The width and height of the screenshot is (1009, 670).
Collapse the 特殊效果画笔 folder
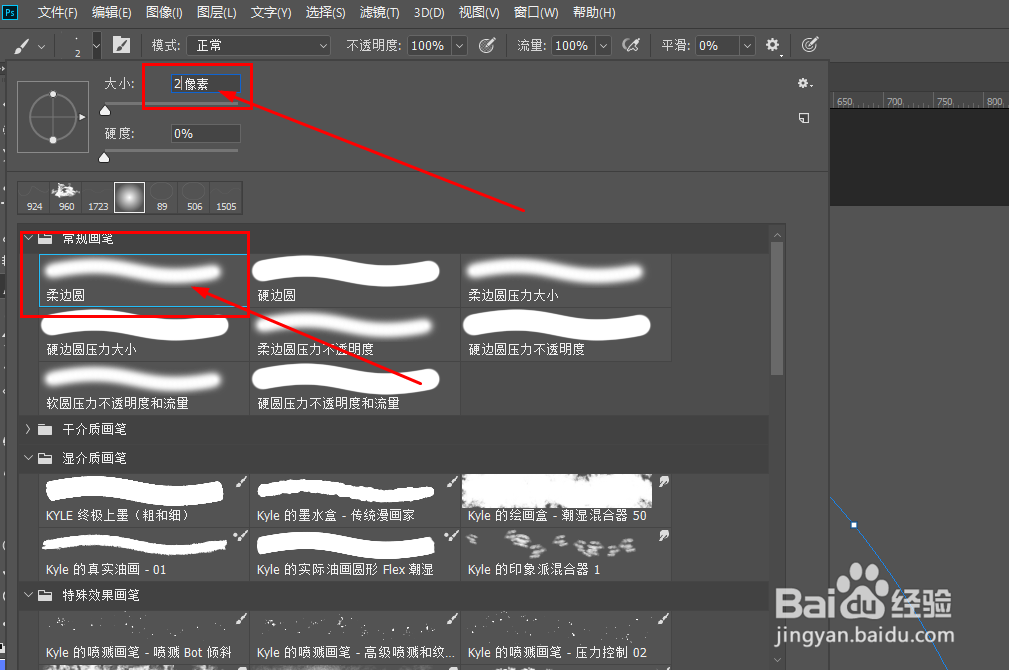28,595
